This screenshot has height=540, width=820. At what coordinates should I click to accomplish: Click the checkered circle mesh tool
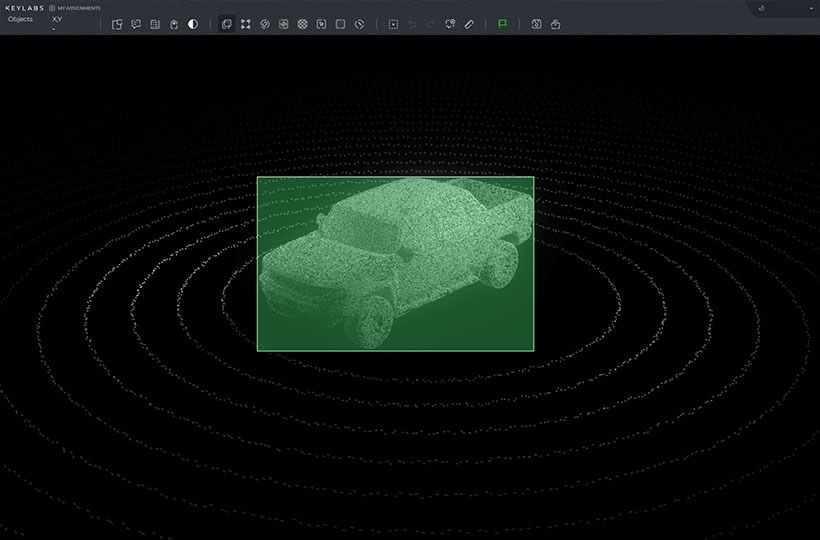coord(303,24)
